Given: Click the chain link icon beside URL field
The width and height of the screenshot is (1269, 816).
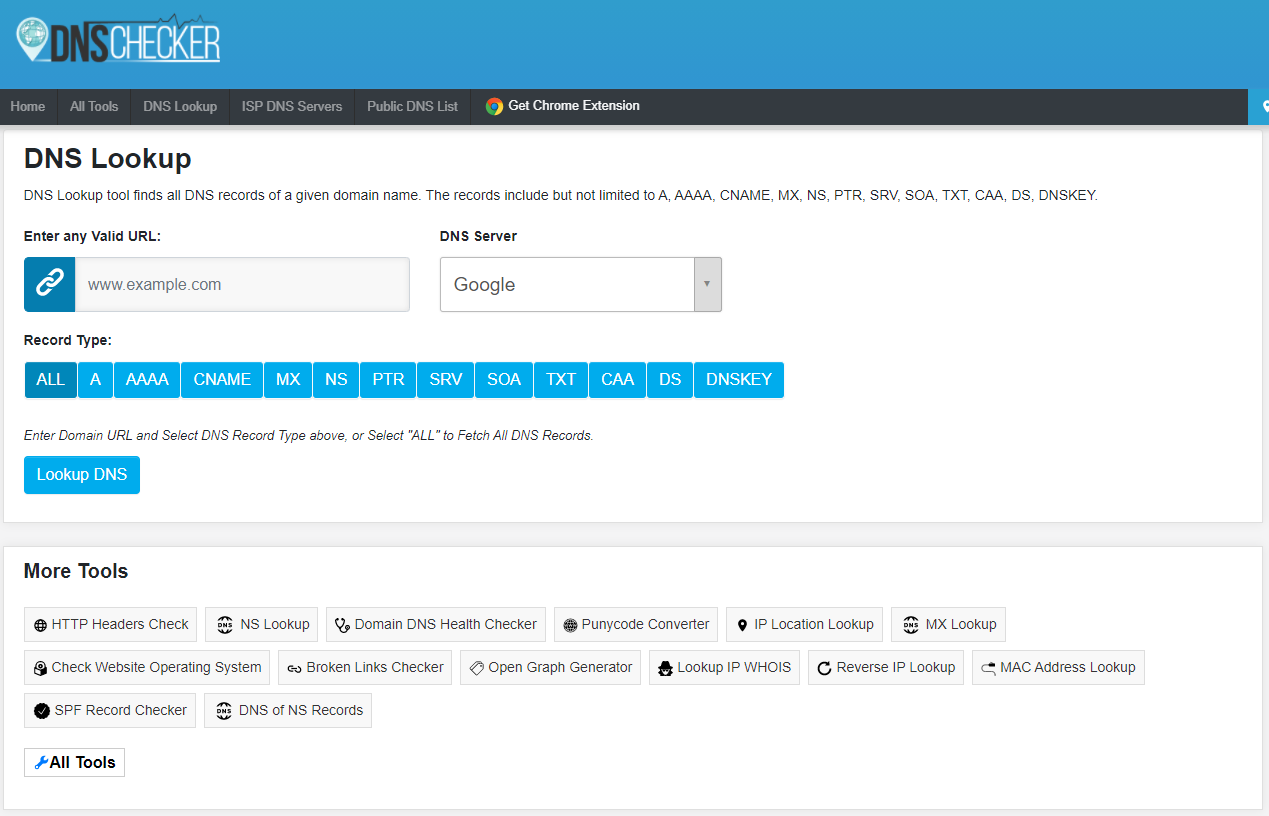Looking at the screenshot, I should [x=49, y=284].
